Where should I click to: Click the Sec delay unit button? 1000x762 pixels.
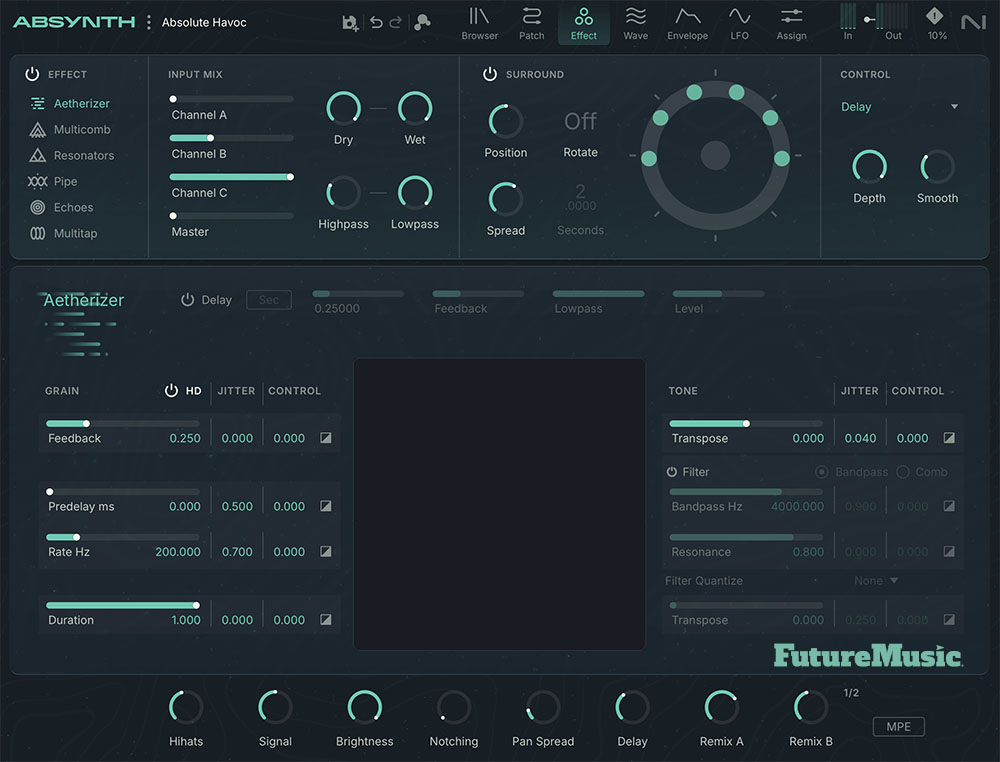click(x=268, y=300)
